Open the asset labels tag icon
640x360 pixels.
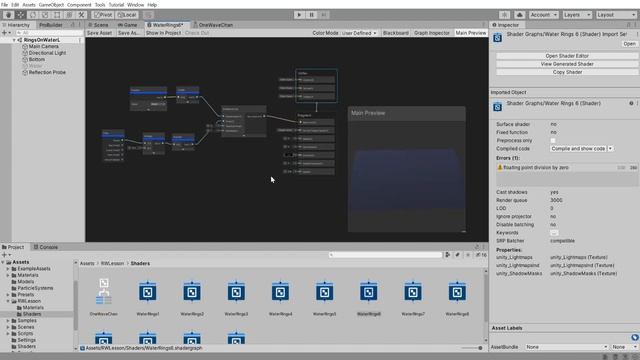[635, 337]
